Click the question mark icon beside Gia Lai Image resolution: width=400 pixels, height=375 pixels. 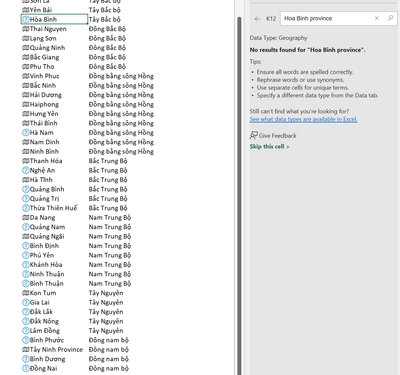point(26,303)
